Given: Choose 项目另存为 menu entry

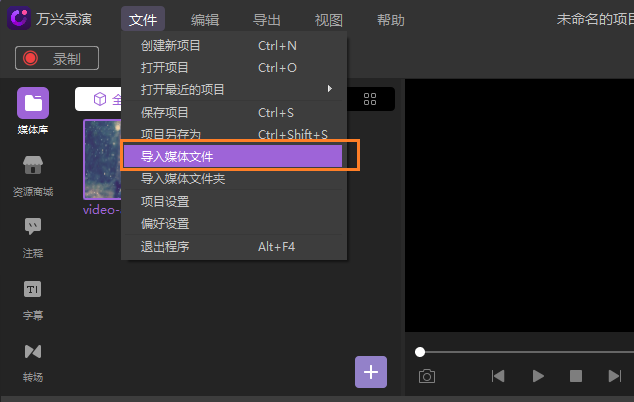Looking at the screenshot, I should 234,134.
